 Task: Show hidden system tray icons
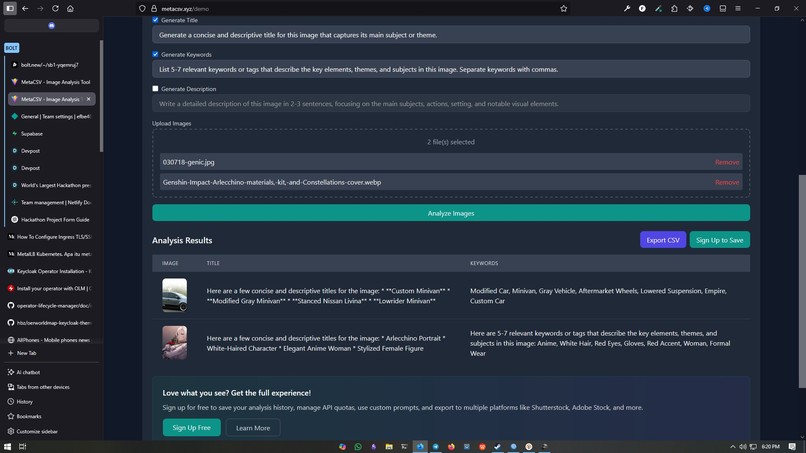point(732,447)
